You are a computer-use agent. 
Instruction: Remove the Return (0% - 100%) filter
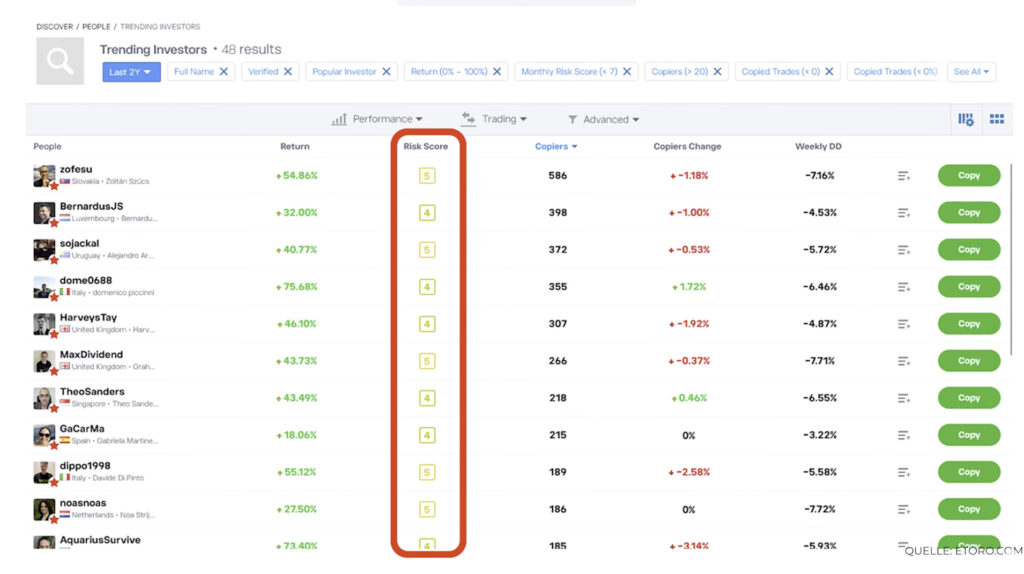click(x=497, y=72)
